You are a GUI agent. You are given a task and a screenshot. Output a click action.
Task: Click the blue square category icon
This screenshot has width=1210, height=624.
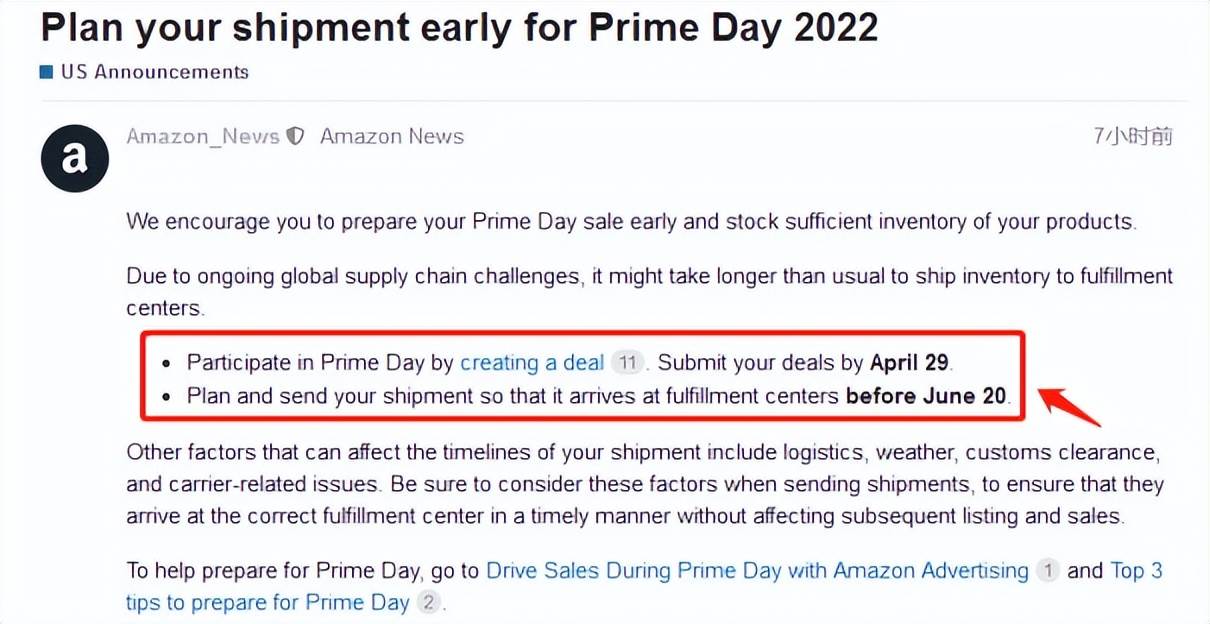pos(46,72)
